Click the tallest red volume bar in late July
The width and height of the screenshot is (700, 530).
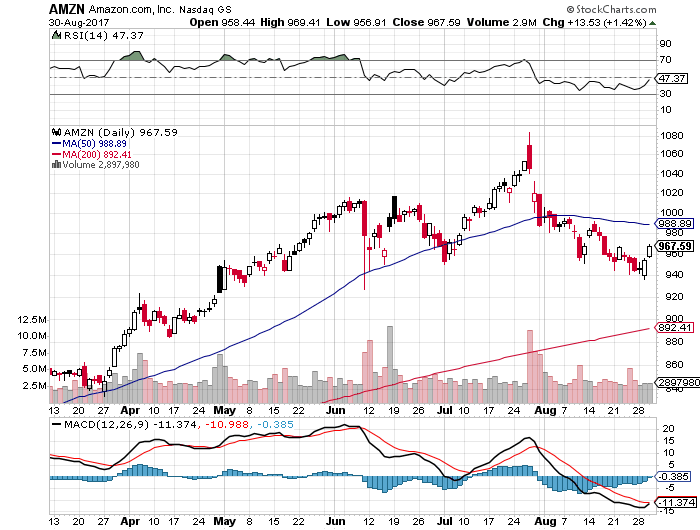click(x=530, y=367)
